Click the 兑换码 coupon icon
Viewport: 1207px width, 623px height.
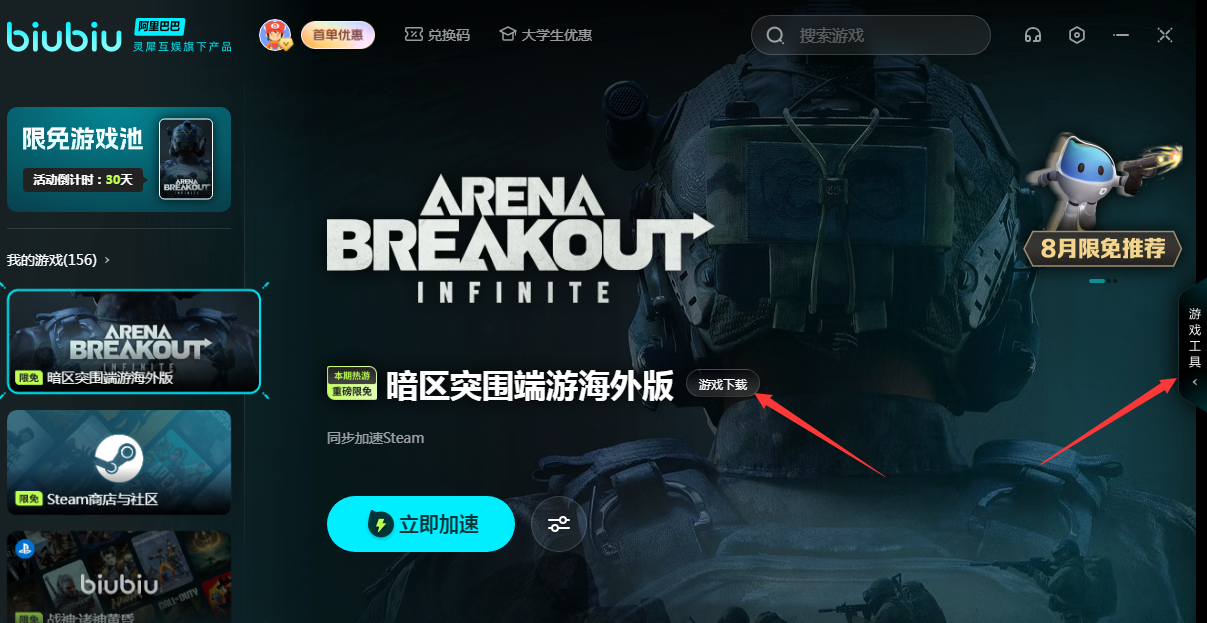[414, 35]
